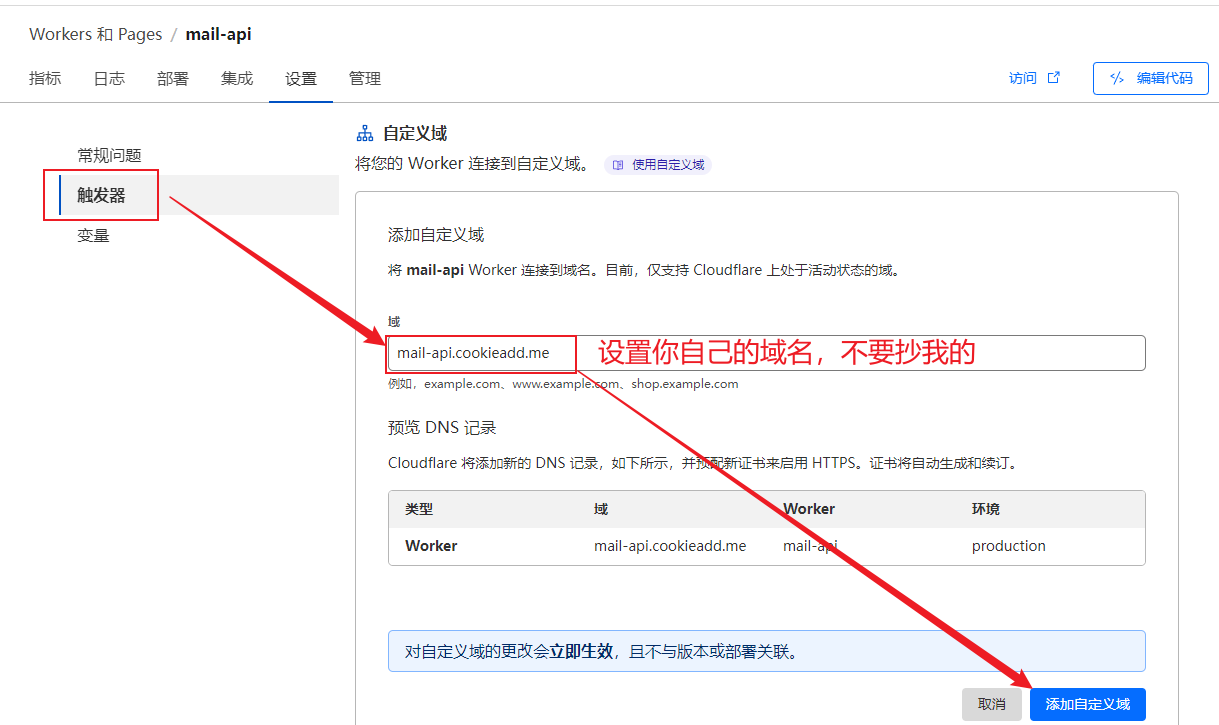This screenshot has height=725, width=1219.
Task: Click the active 设置 tab
Action: pos(301,79)
